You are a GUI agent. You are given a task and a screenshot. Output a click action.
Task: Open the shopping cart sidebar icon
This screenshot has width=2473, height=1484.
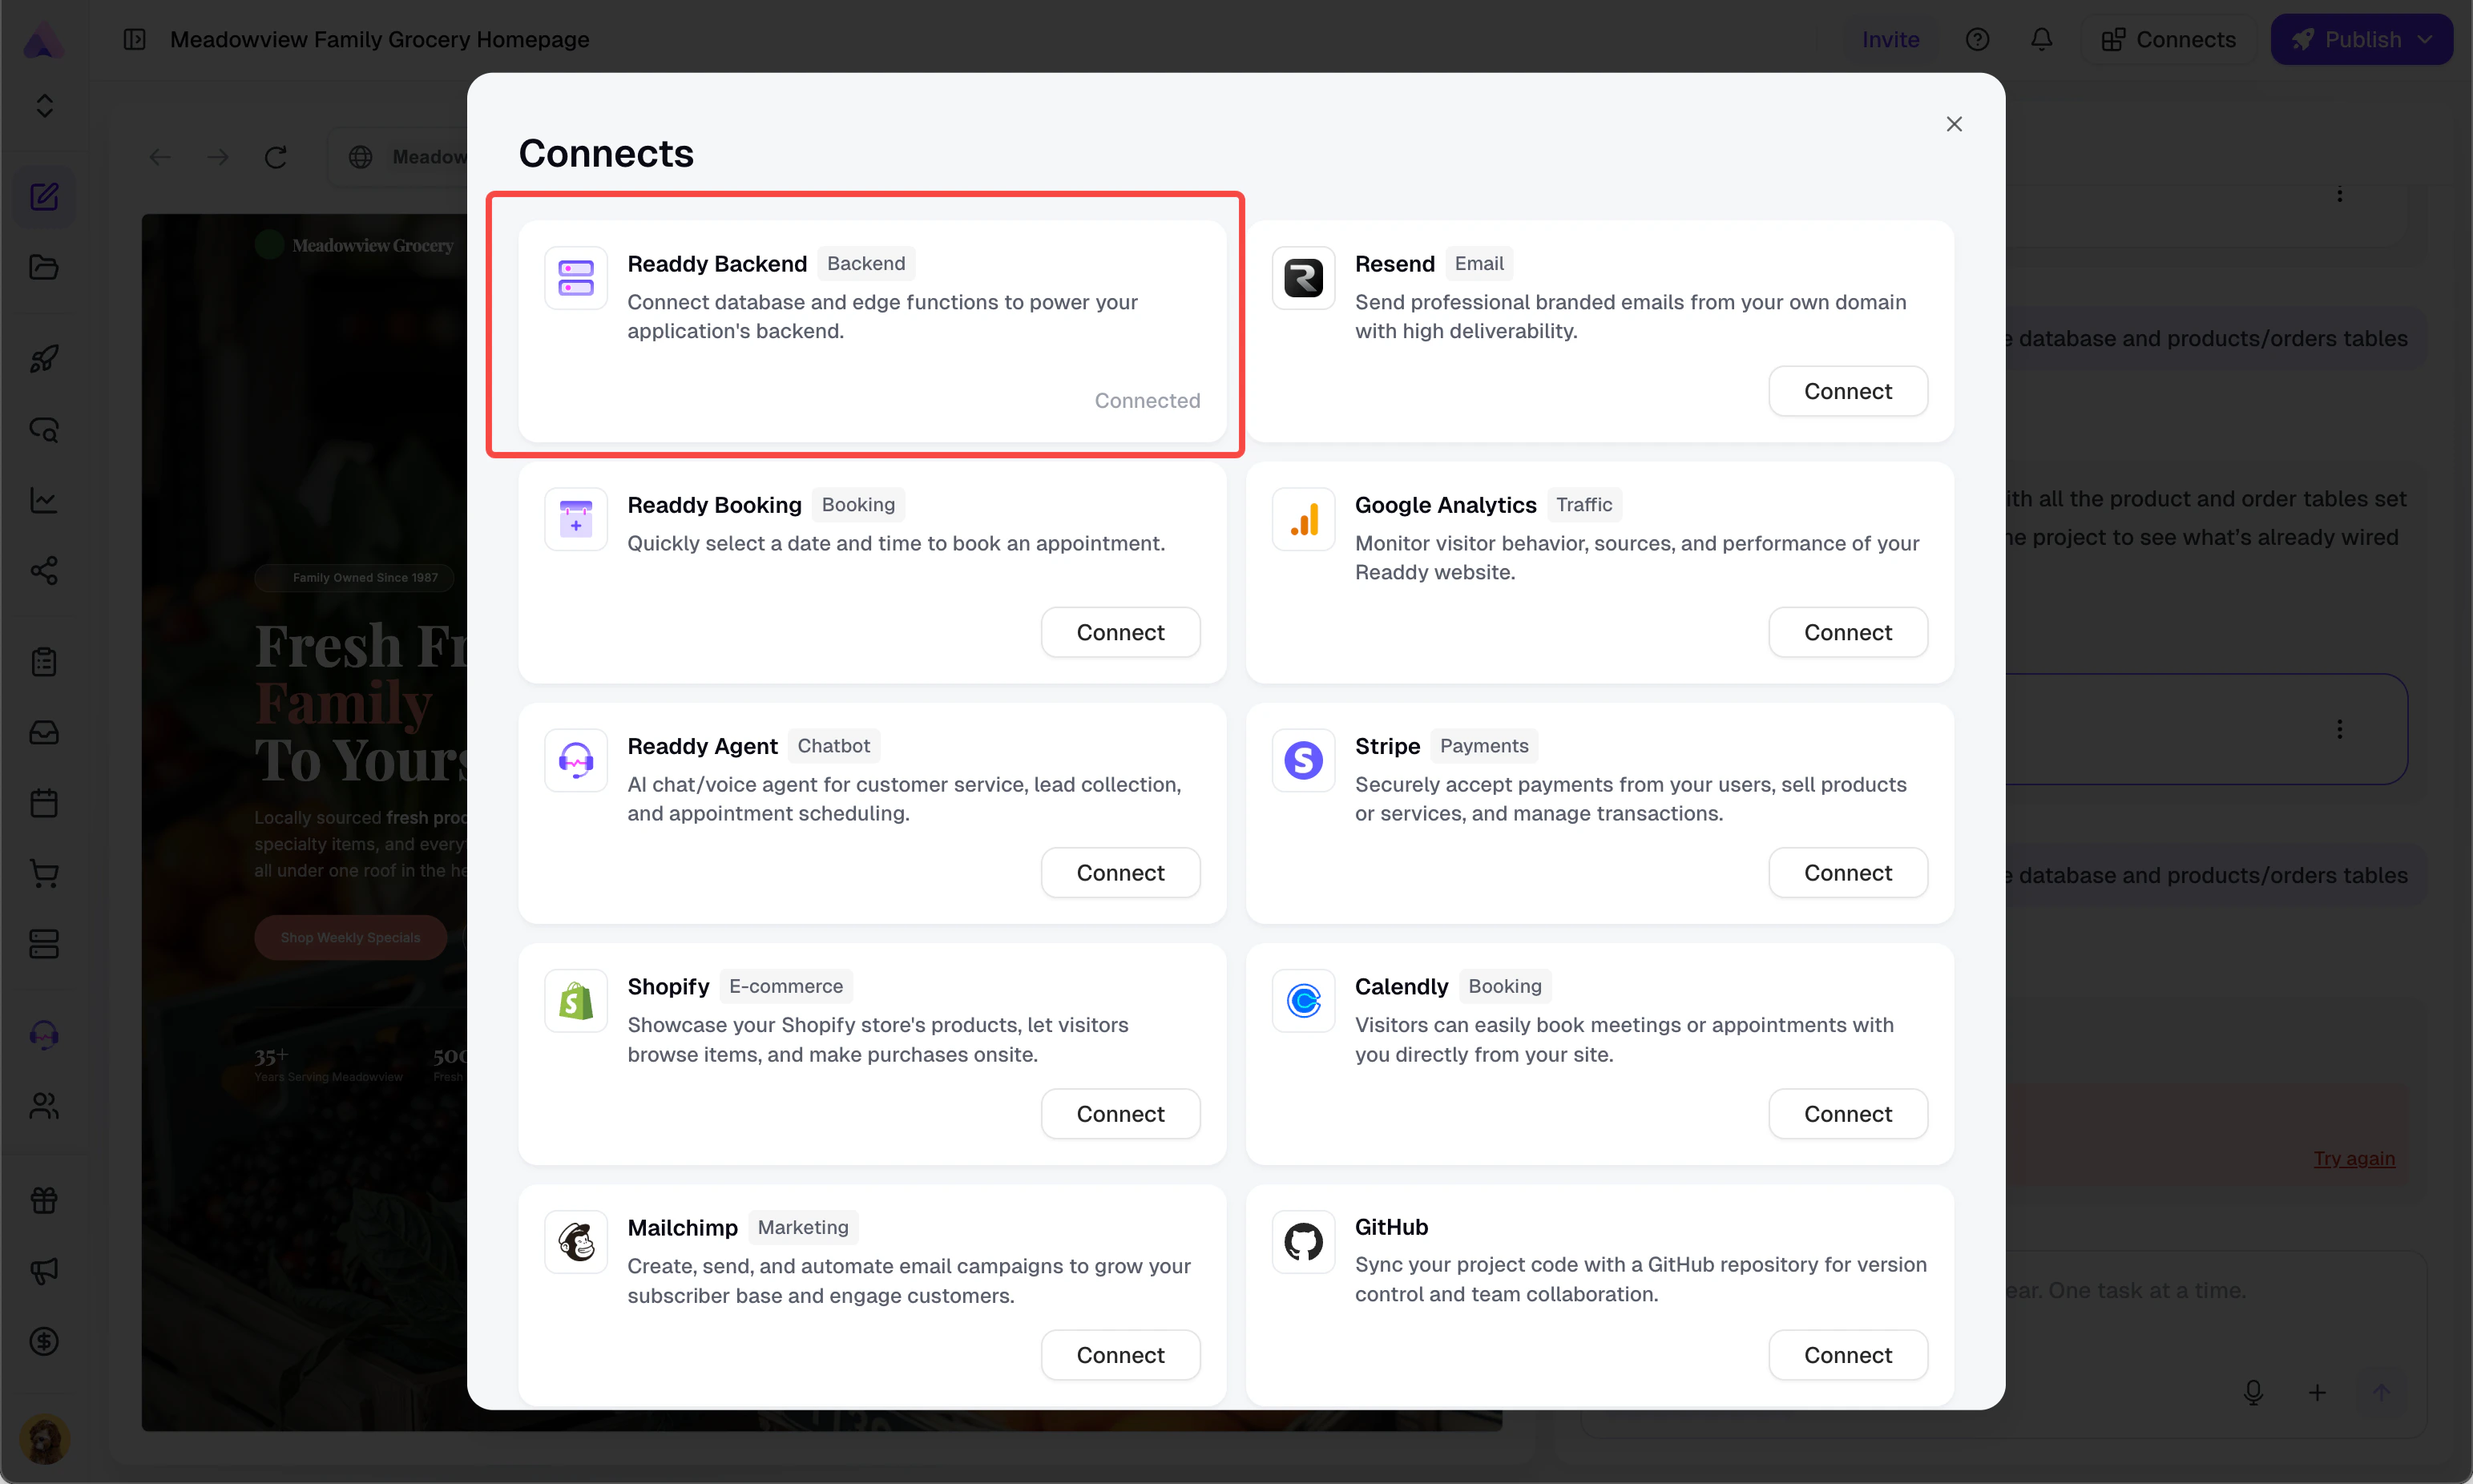(x=44, y=874)
